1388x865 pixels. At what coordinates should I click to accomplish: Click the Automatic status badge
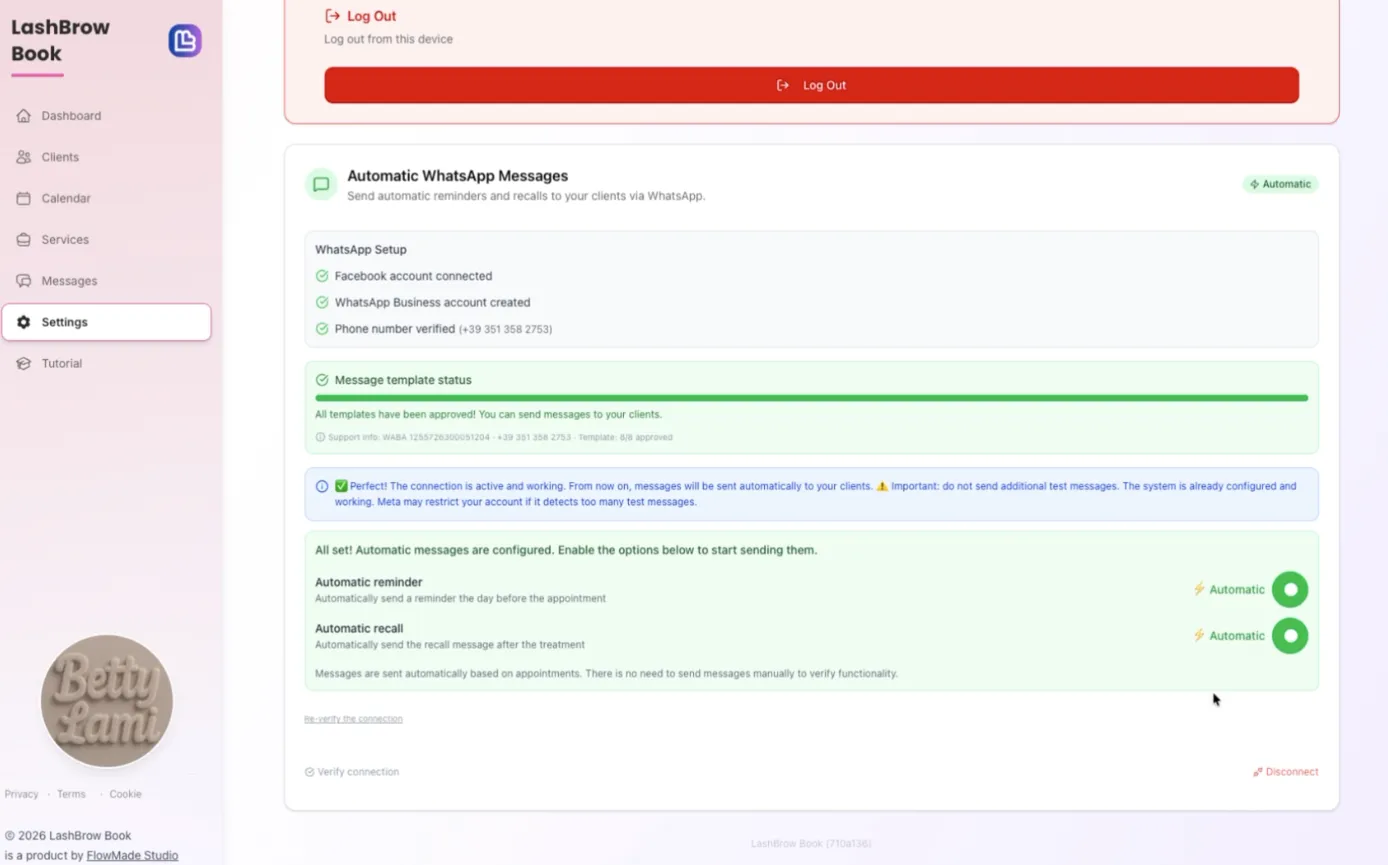click(1280, 184)
